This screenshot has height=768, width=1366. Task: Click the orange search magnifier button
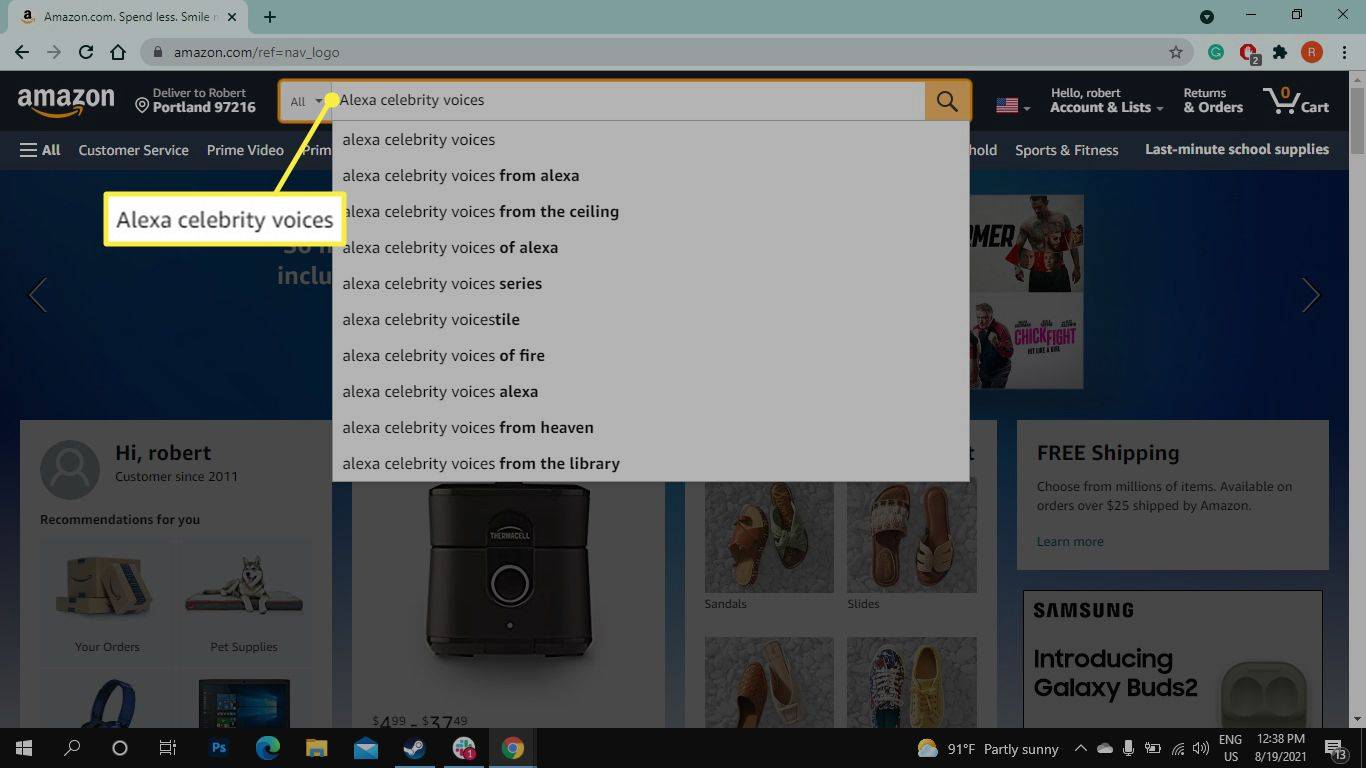(x=947, y=101)
